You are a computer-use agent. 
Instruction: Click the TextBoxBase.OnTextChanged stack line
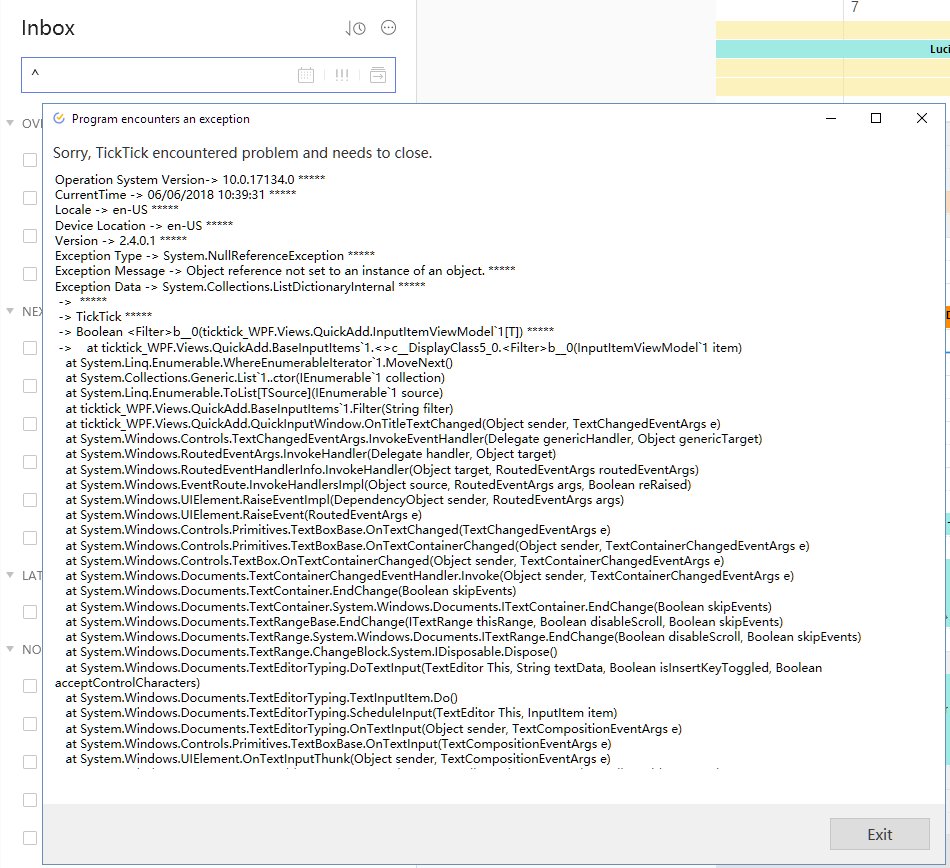[338, 530]
